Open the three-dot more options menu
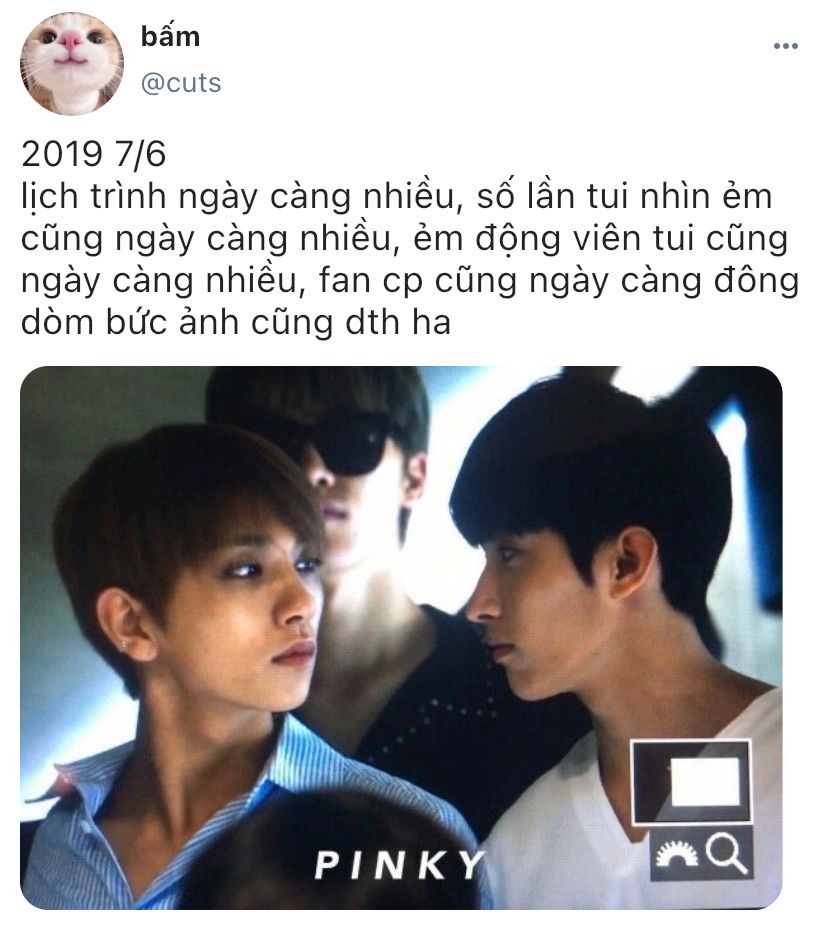Viewport: 828px width, 932px height. (x=785, y=46)
